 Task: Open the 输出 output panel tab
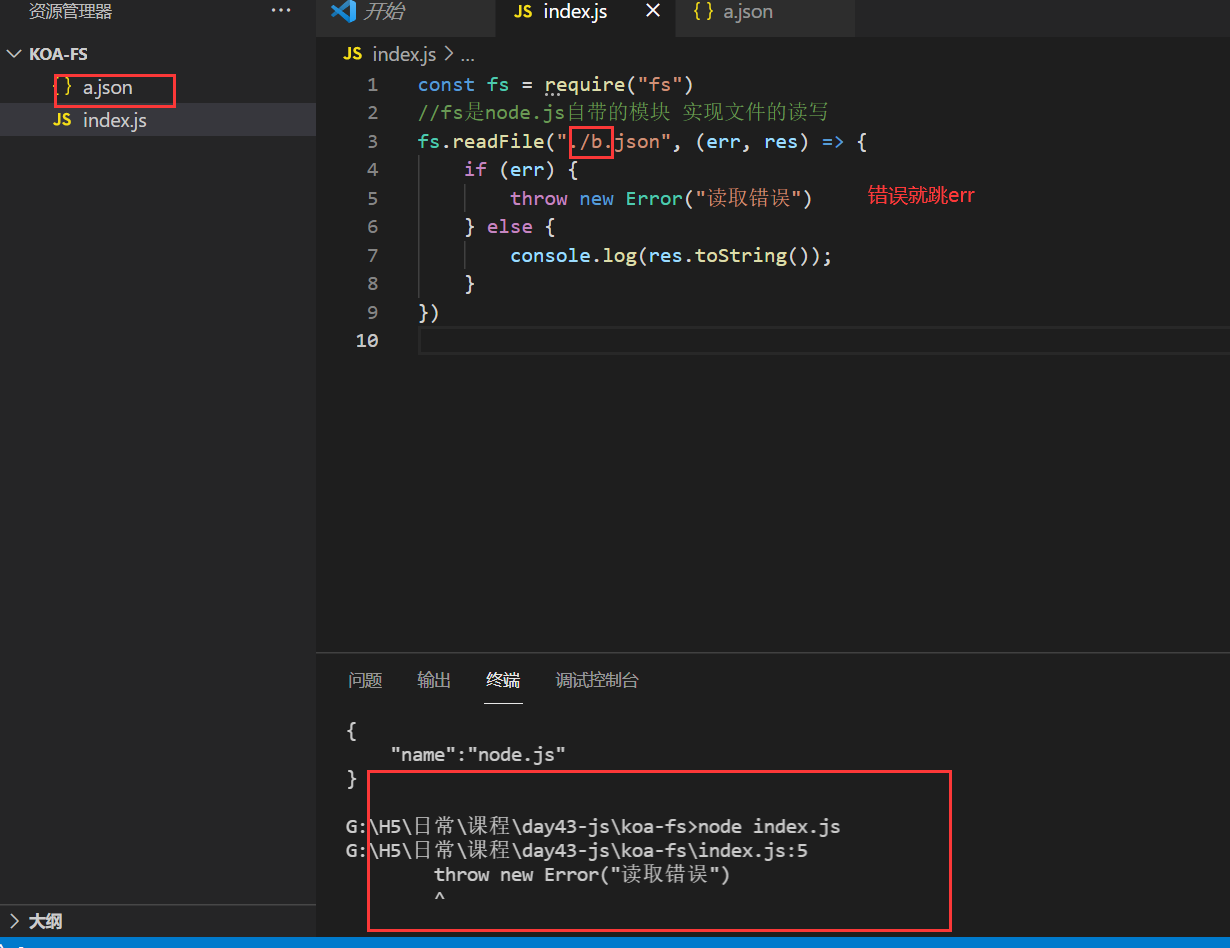pyautogui.click(x=434, y=680)
